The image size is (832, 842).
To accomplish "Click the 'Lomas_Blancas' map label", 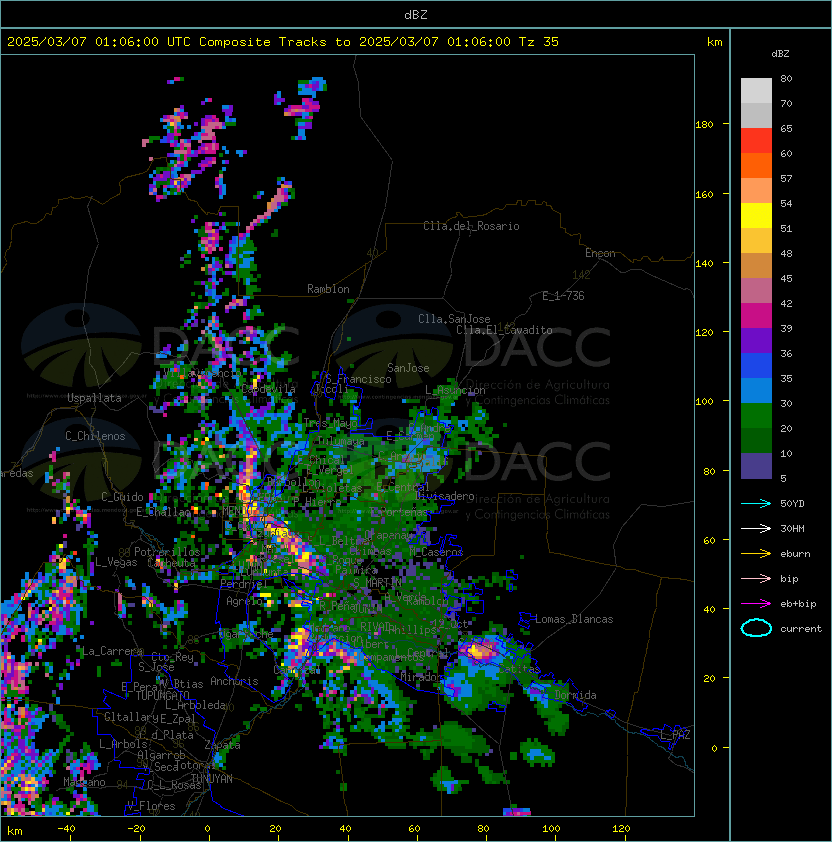I will point(574,619).
